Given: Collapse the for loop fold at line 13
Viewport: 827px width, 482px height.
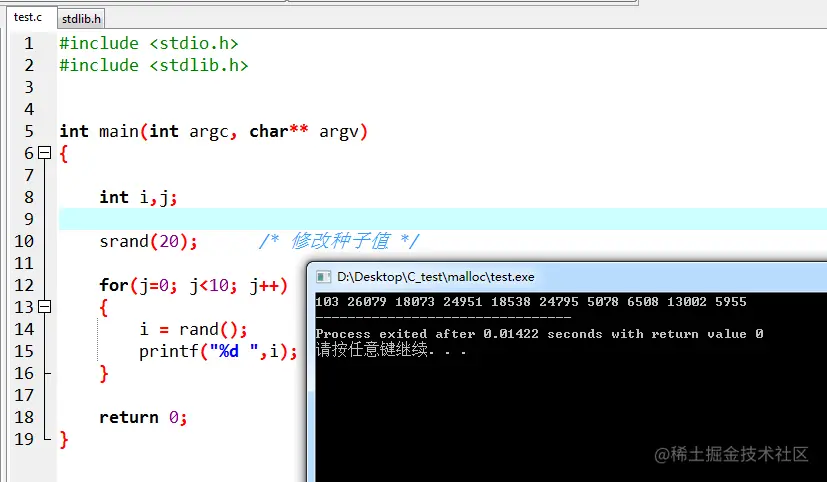Looking at the screenshot, I should point(45,306).
